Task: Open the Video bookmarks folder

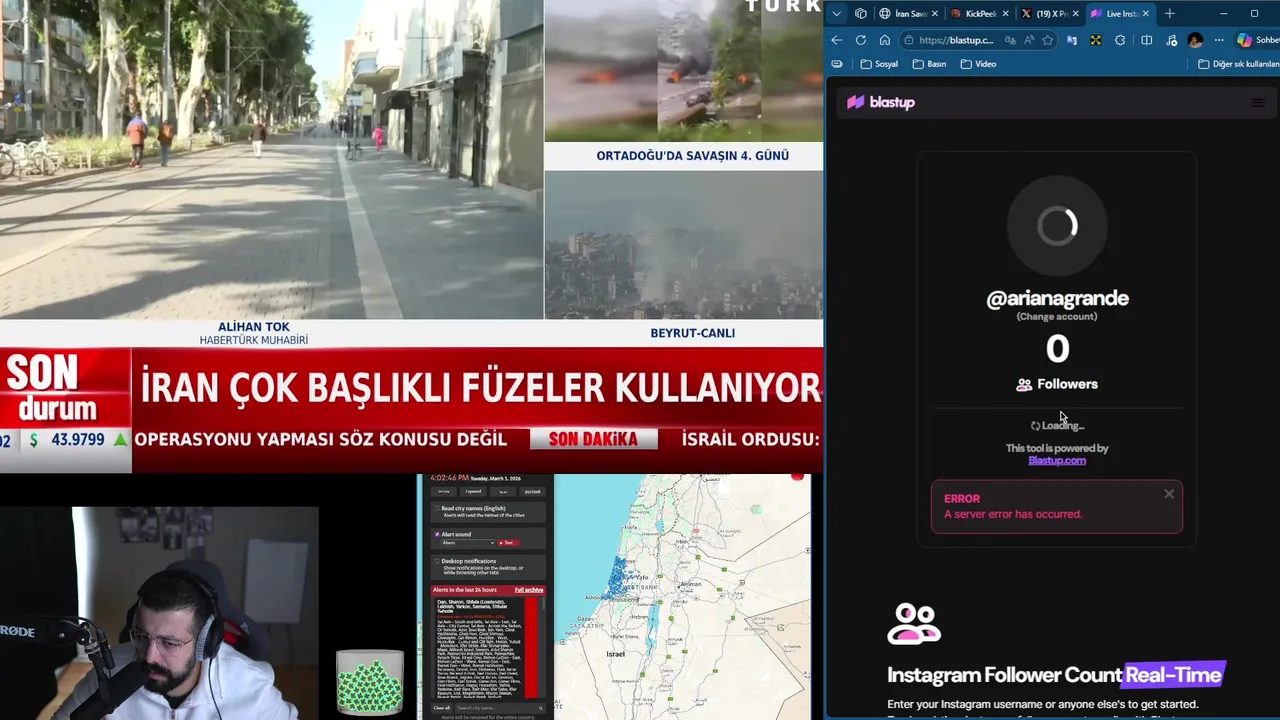Action: 978,64
